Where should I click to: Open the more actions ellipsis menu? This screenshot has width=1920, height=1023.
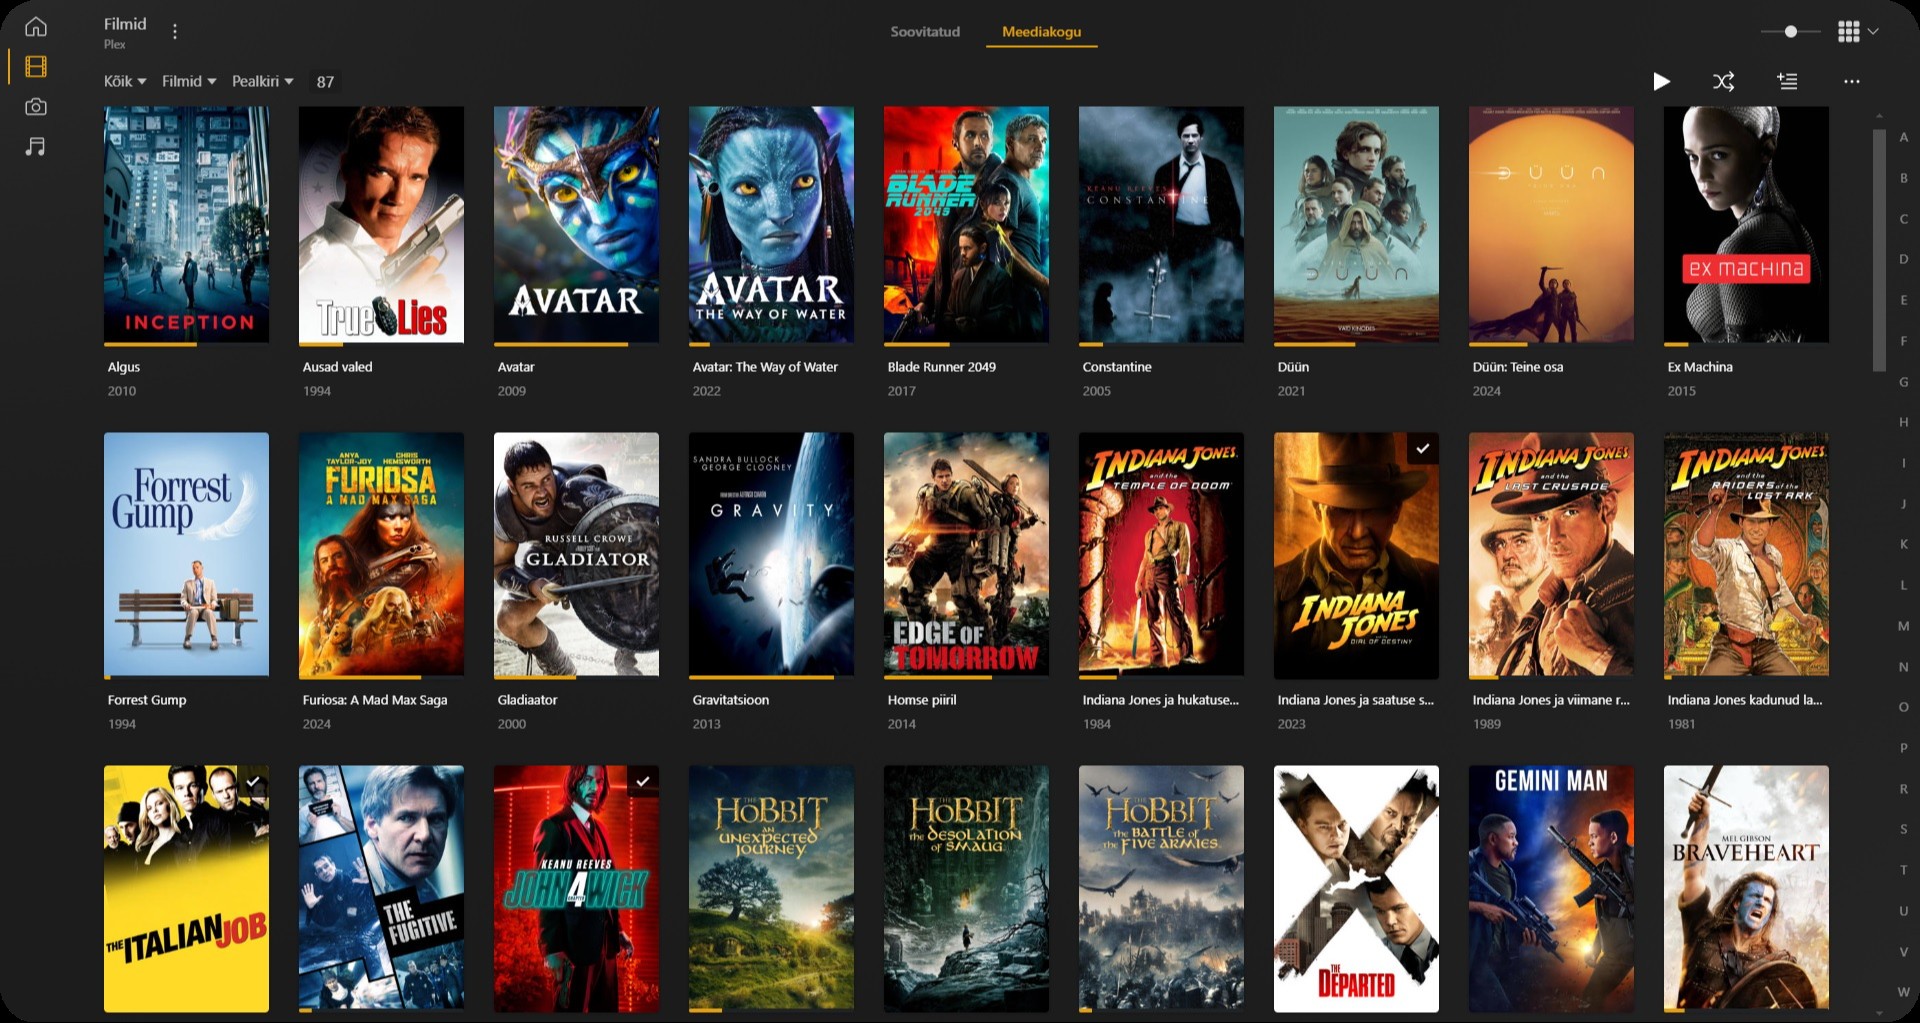(1852, 82)
